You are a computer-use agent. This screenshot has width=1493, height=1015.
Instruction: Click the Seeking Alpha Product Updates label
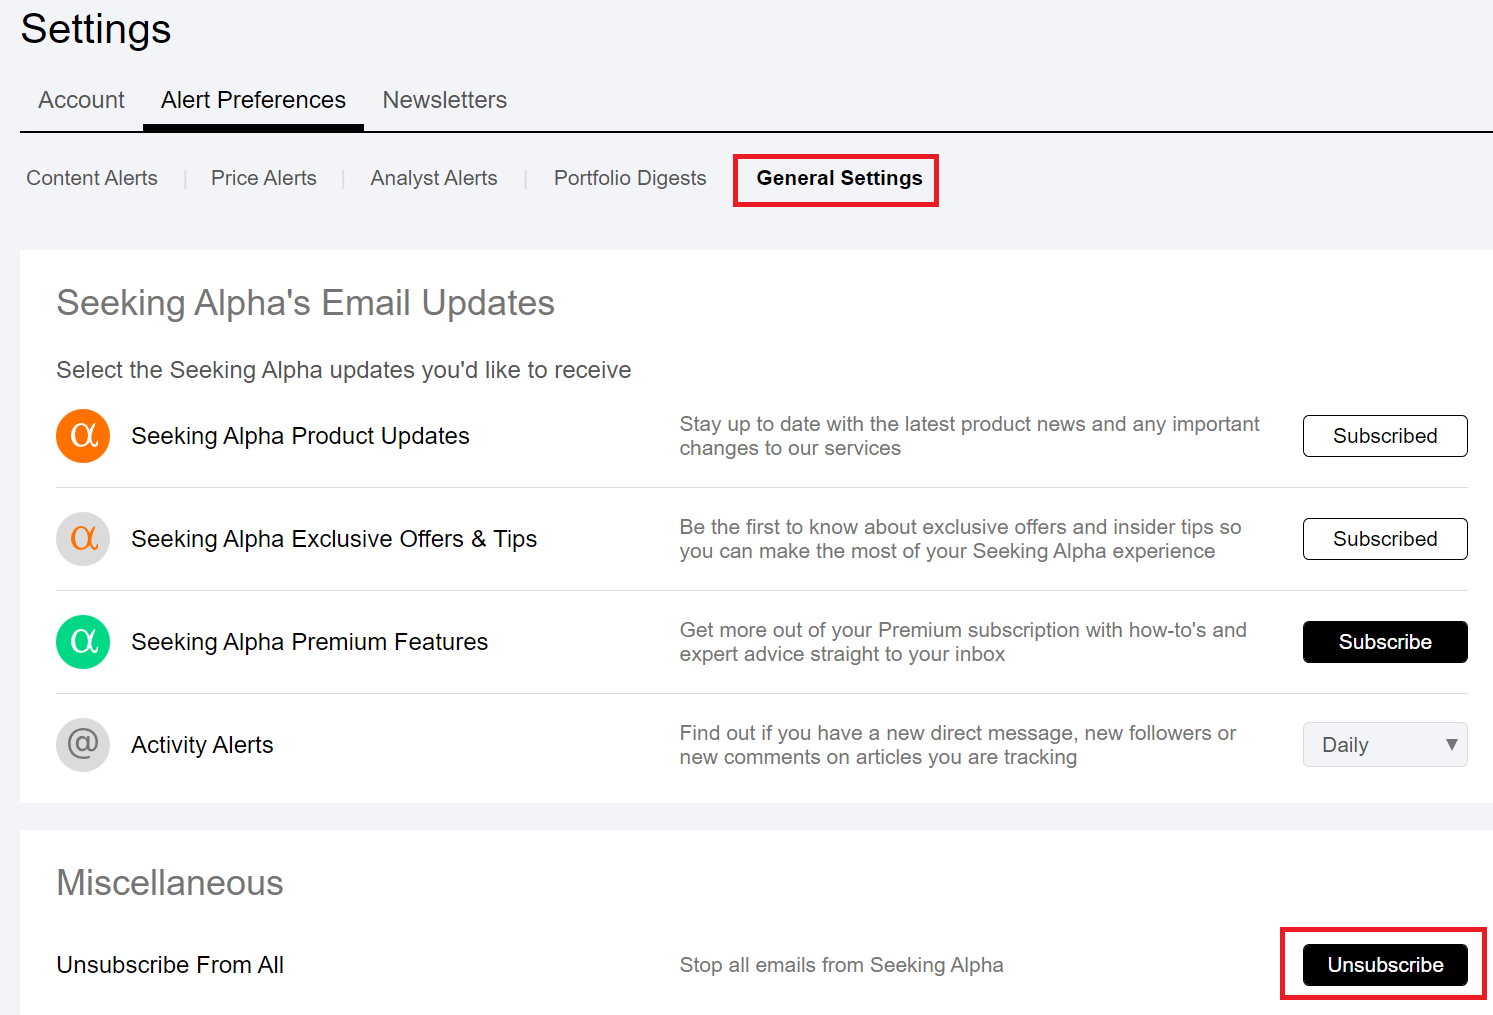click(x=300, y=436)
